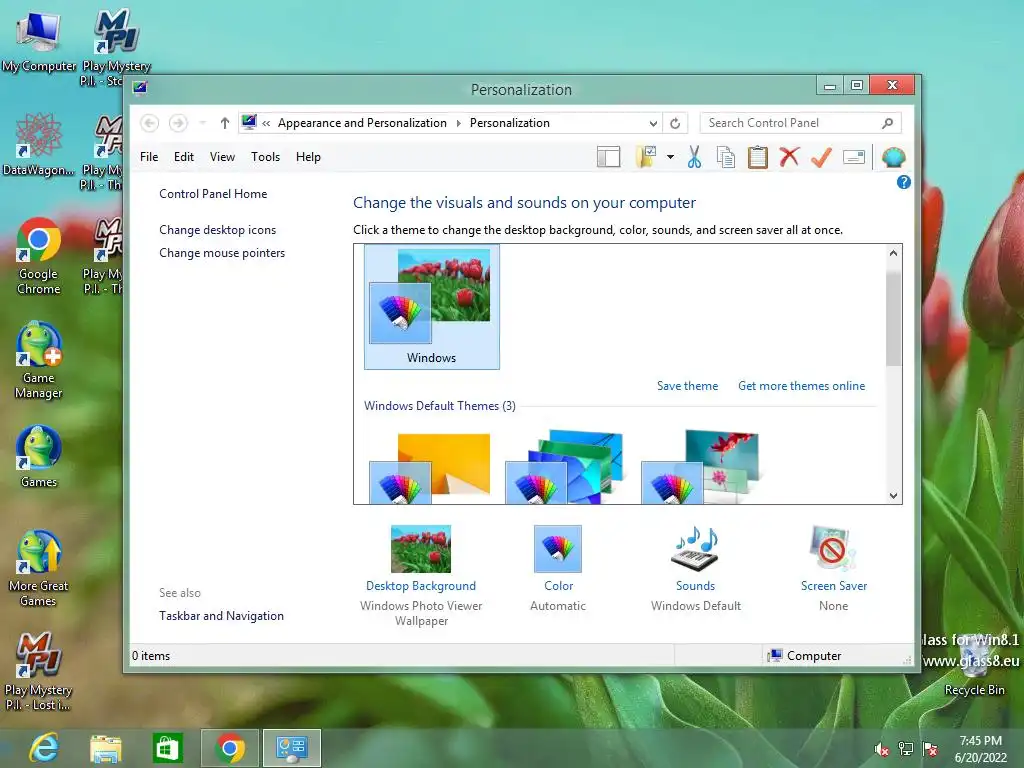
Task: Open the Help menu
Action: 308,157
